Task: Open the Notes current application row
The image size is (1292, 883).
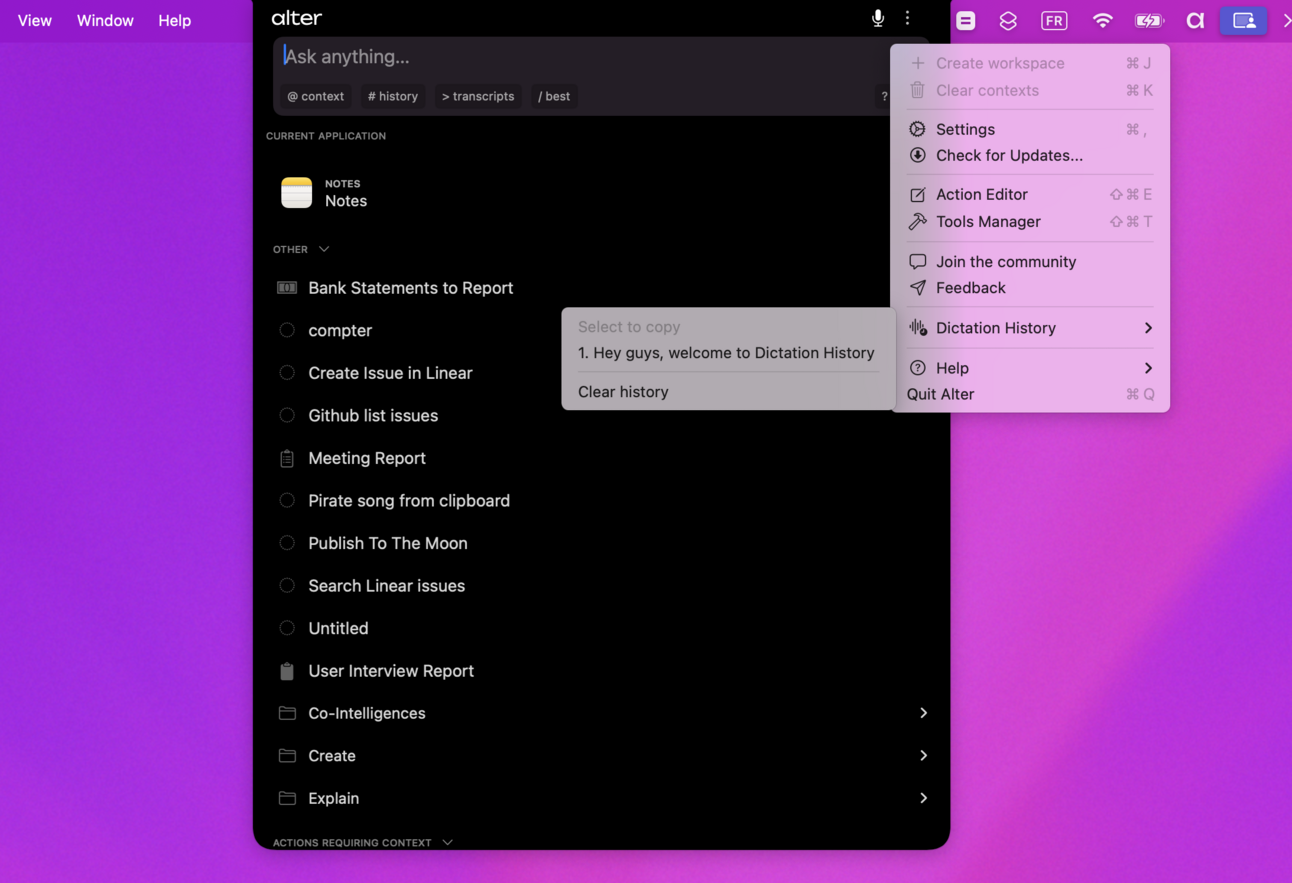Action: (601, 192)
